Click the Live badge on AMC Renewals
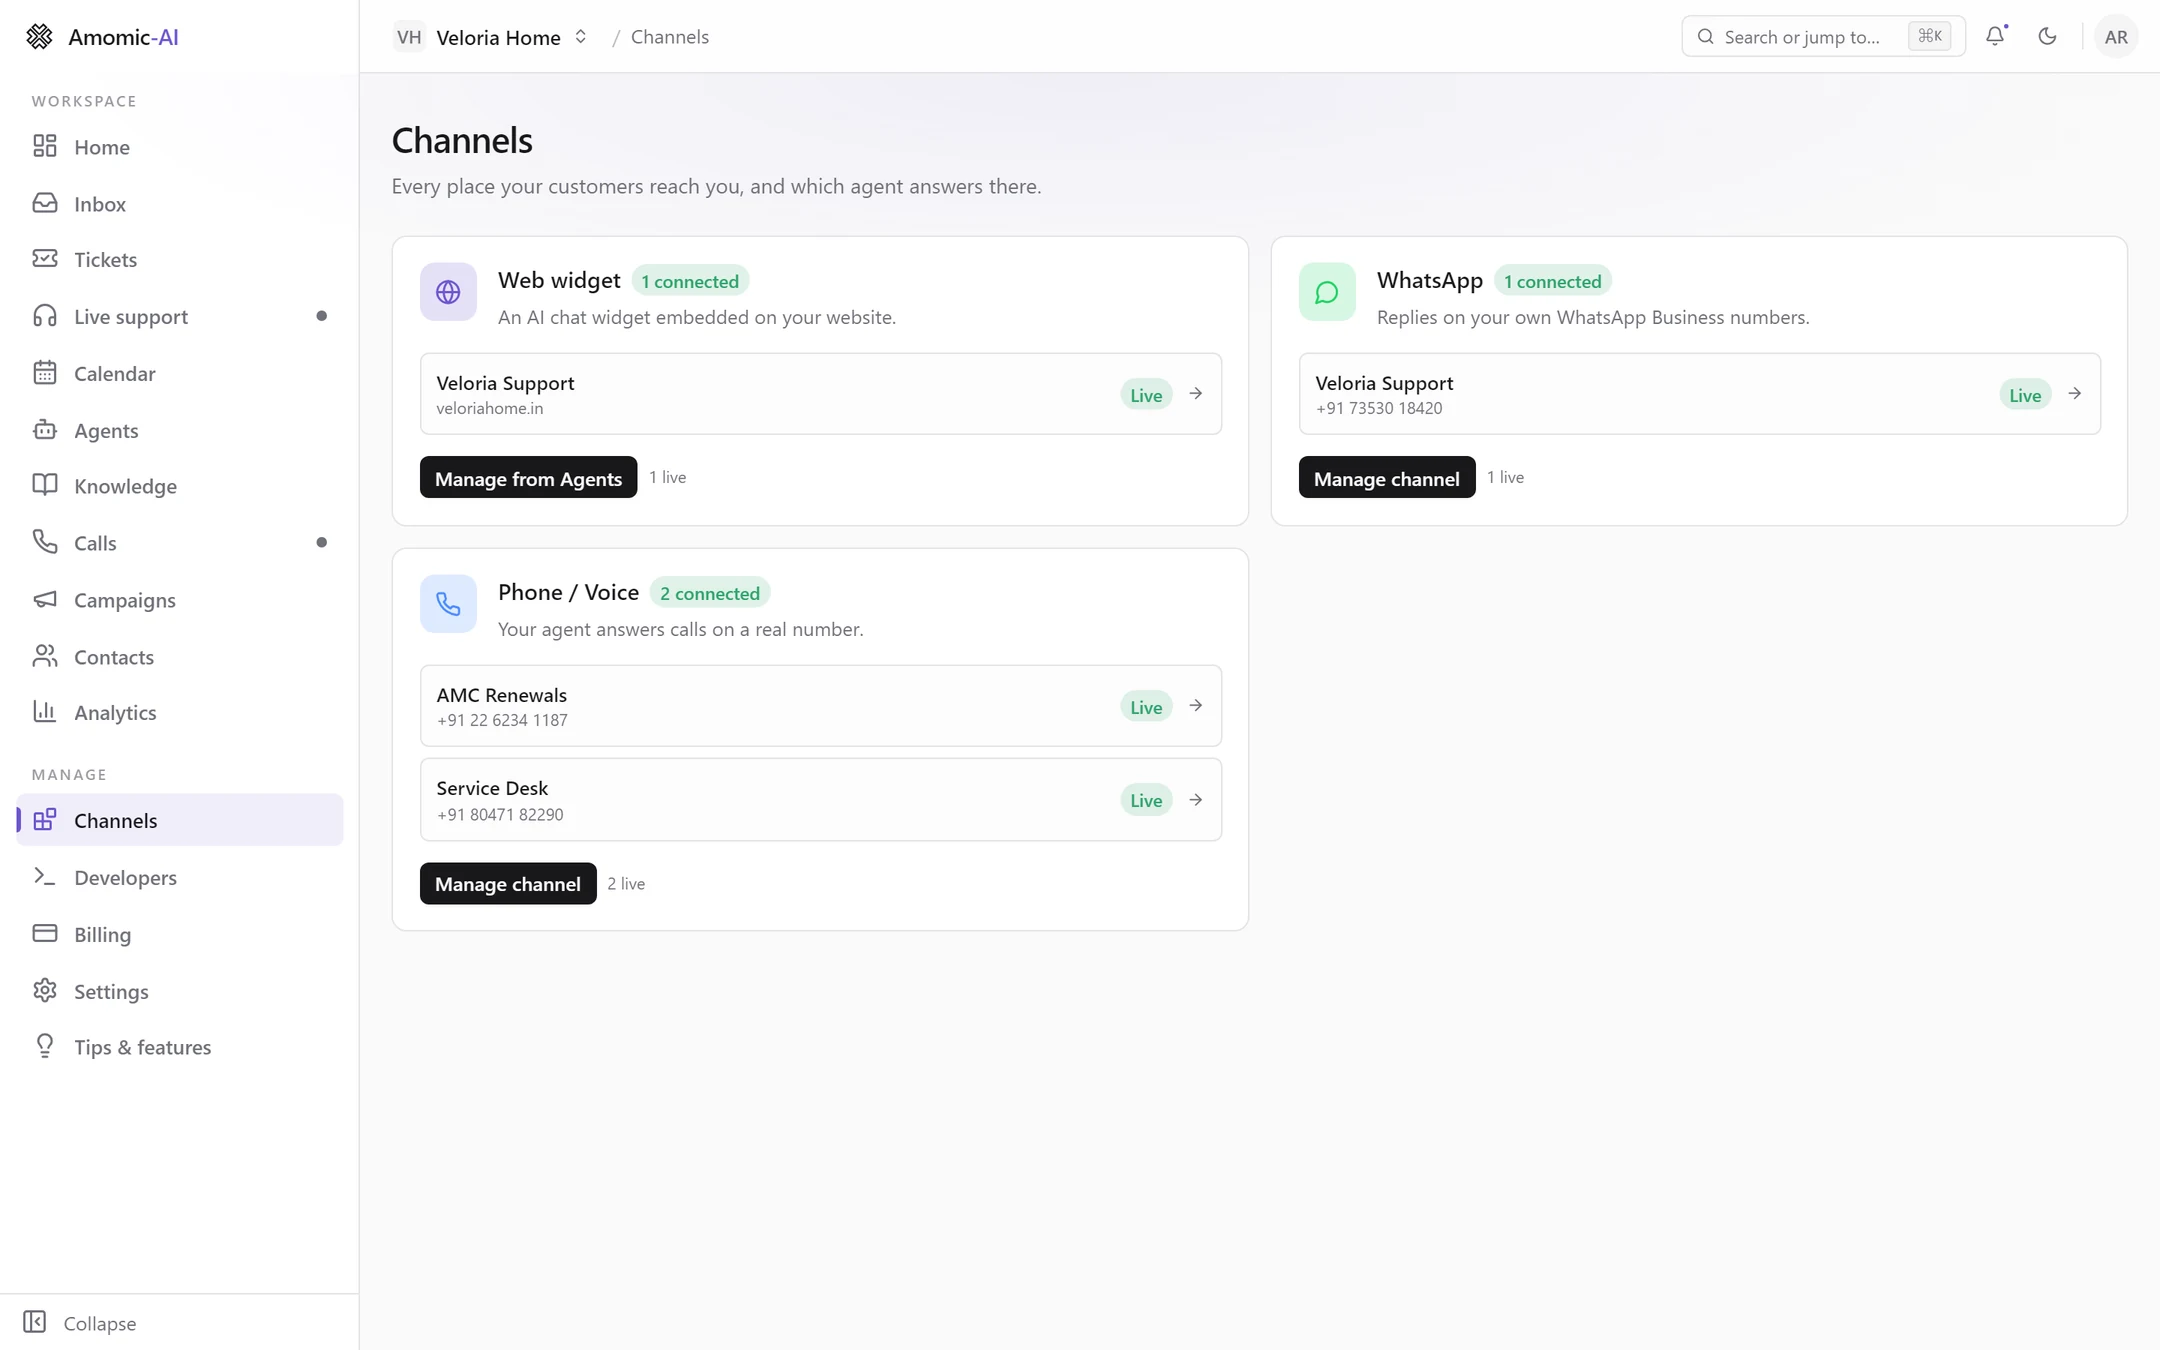Screen dimensions: 2160x1350 pos(1146,707)
